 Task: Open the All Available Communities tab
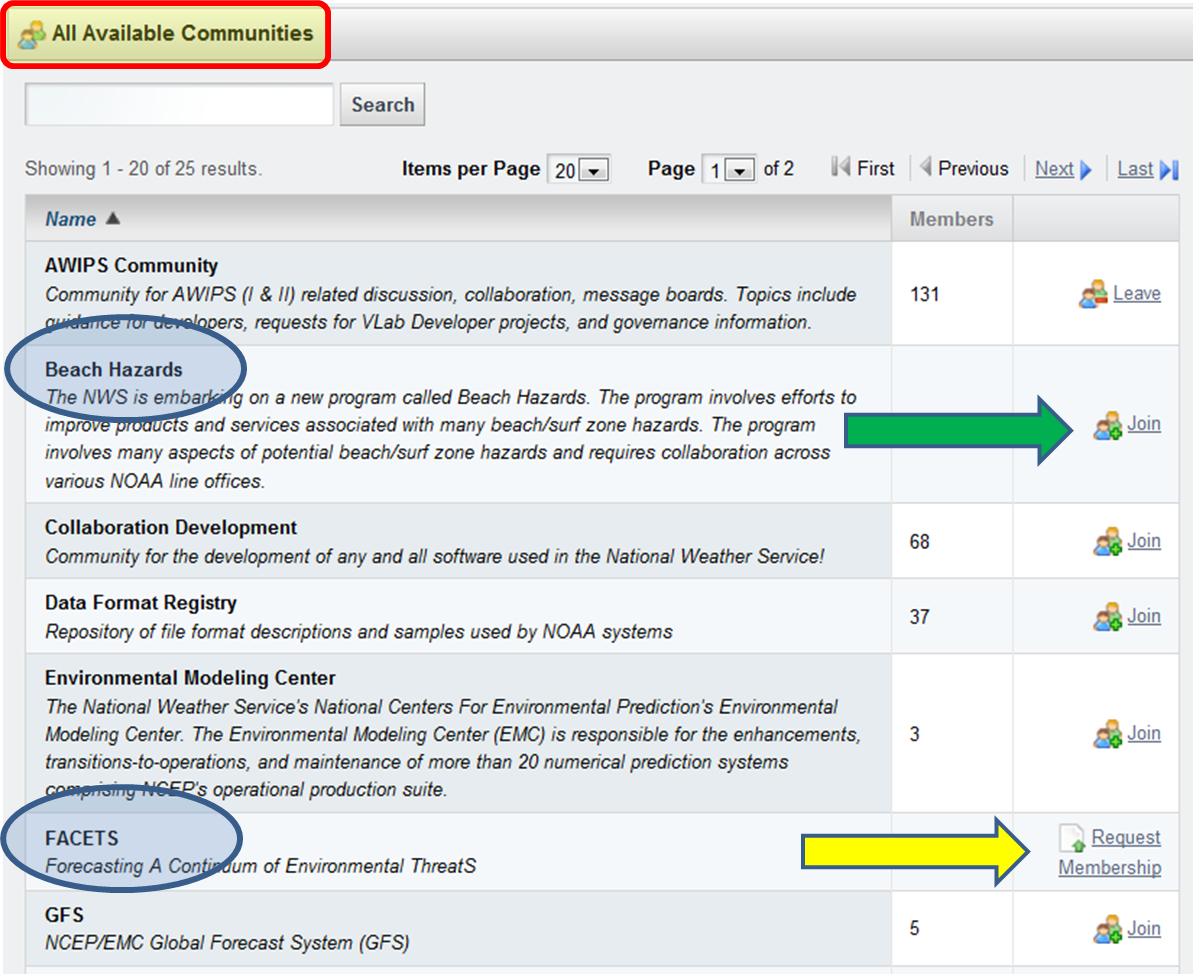166,34
